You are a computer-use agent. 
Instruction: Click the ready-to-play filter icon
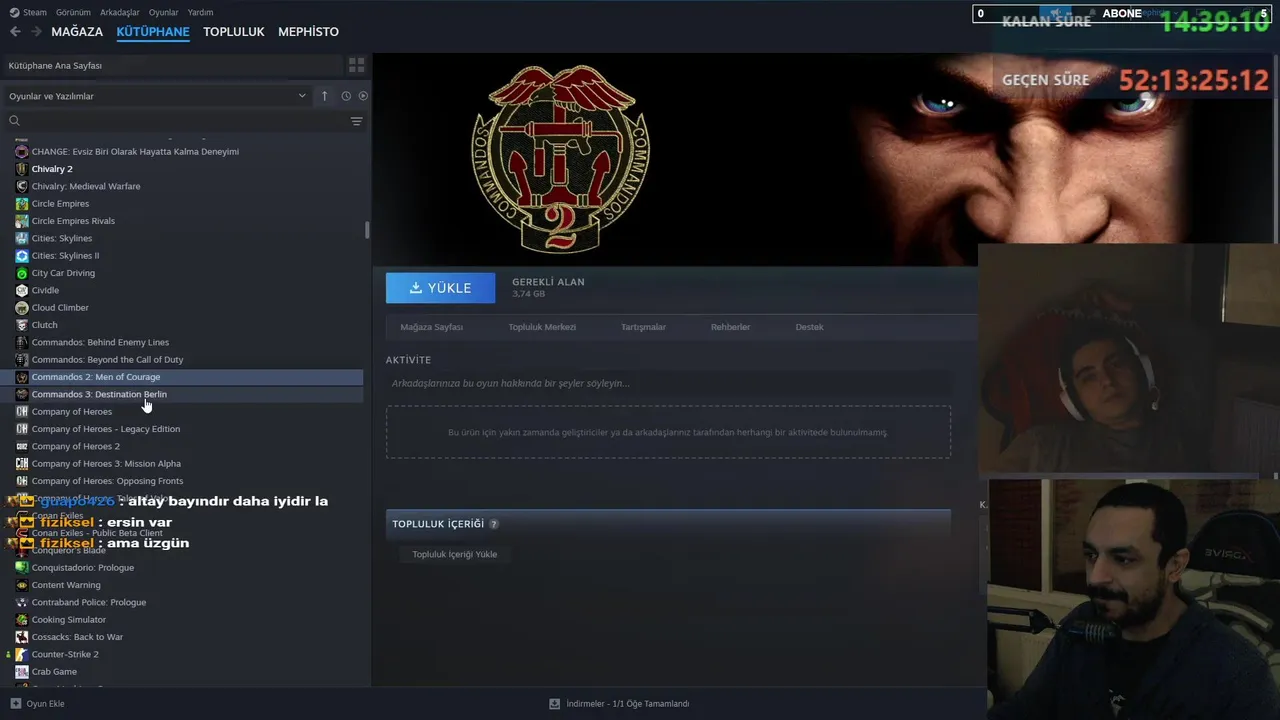click(363, 96)
